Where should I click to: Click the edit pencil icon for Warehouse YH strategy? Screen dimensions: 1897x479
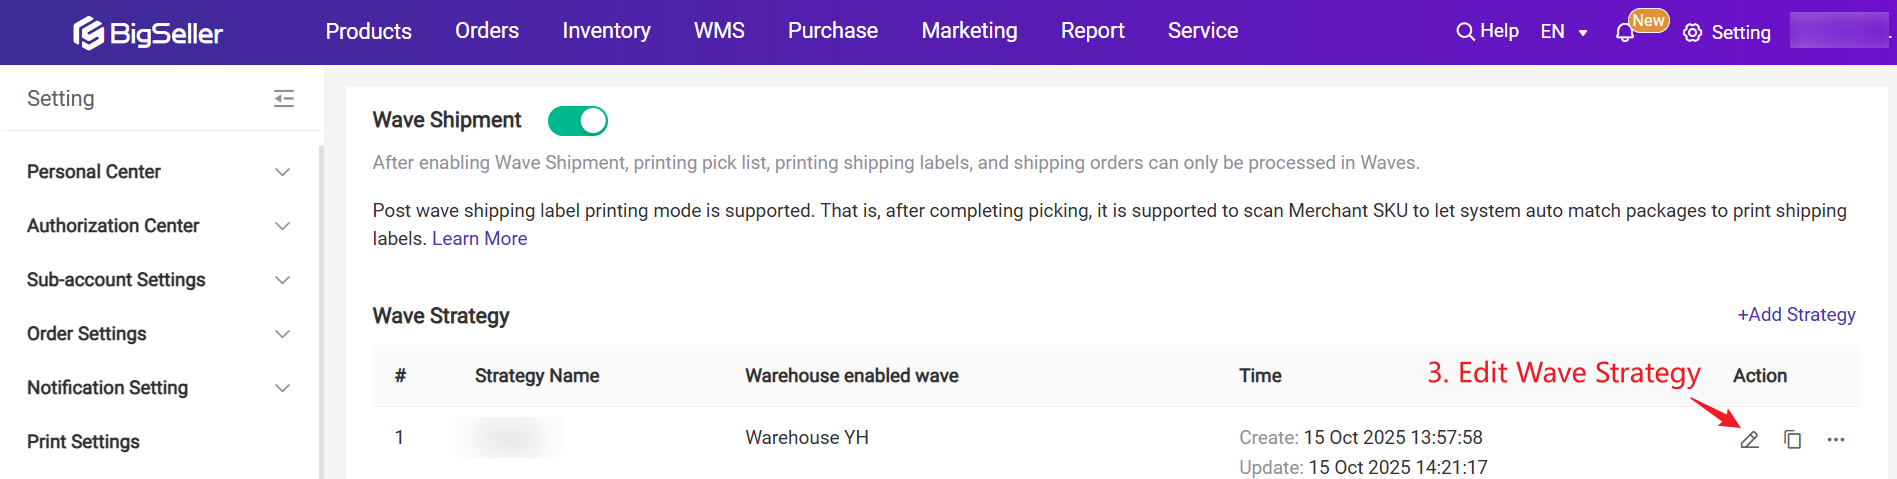1749,440
